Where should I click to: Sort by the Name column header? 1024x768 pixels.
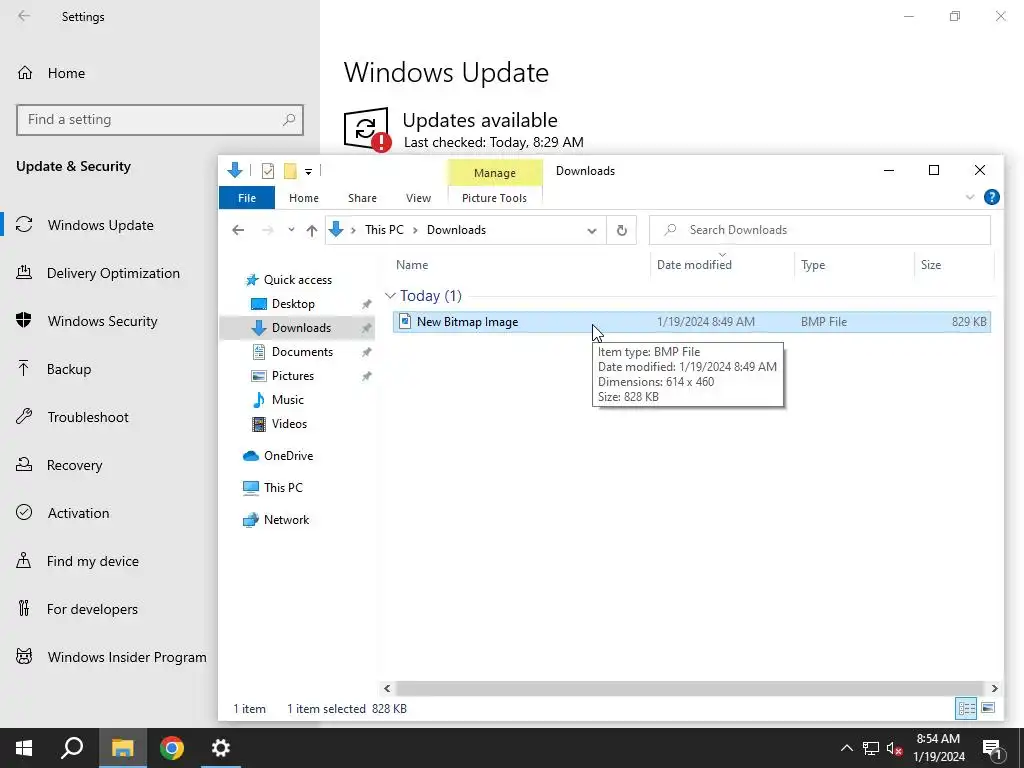[412, 264]
